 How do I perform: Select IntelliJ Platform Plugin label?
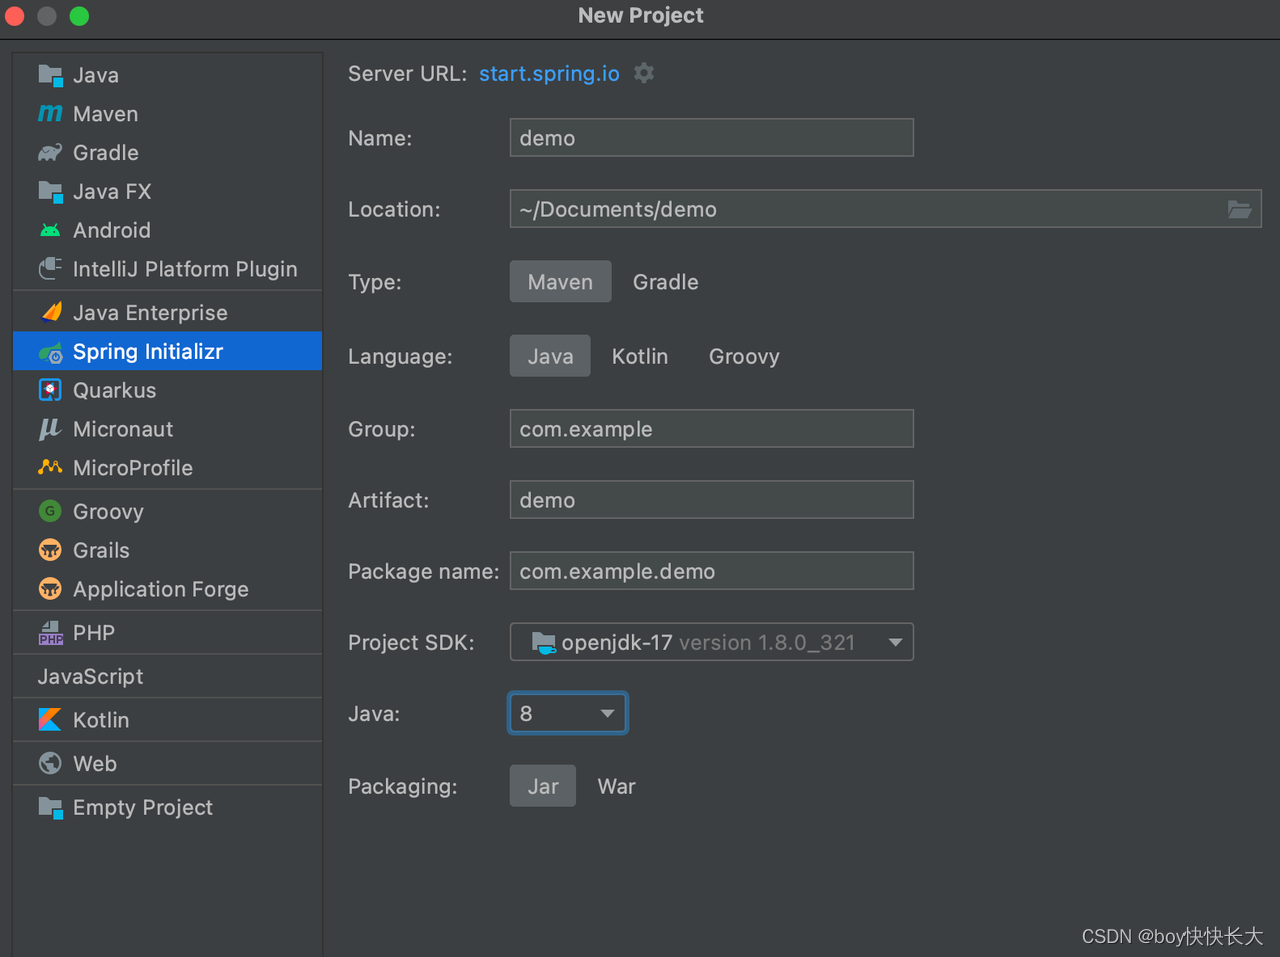pos(185,269)
